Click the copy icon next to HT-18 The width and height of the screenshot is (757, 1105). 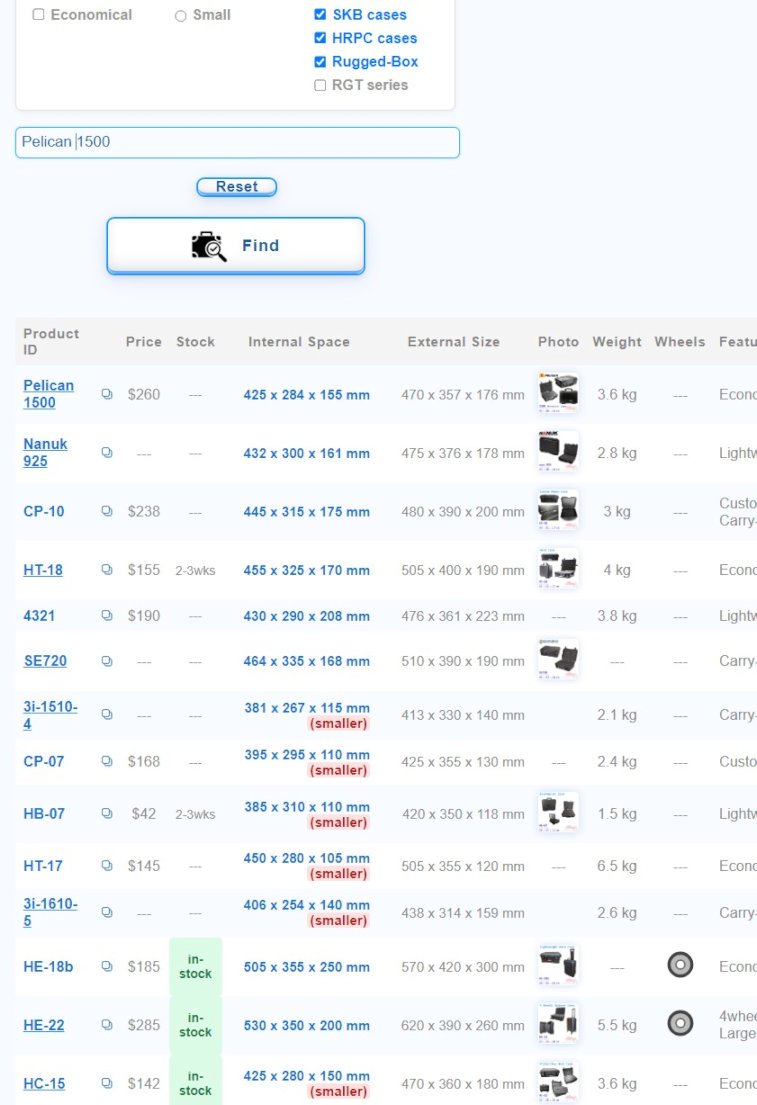click(x=107, y=570)
